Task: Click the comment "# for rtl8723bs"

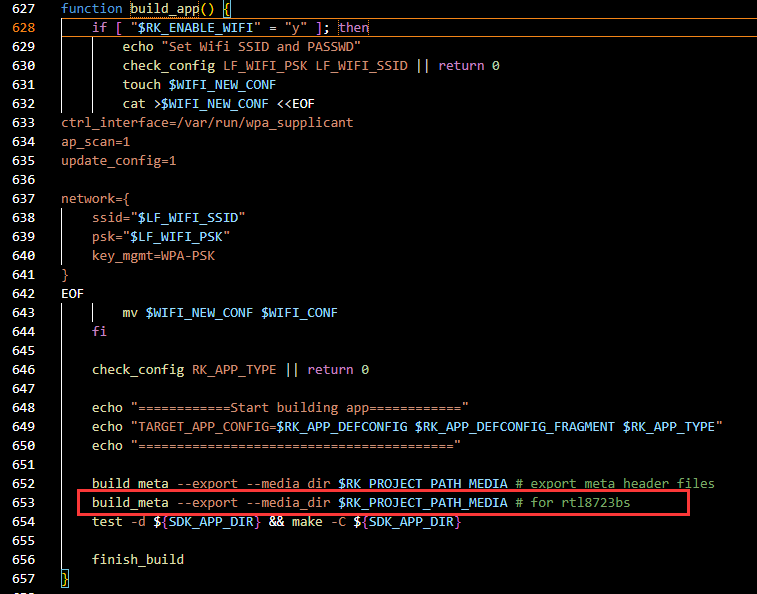Action: (x=573, y=503)
